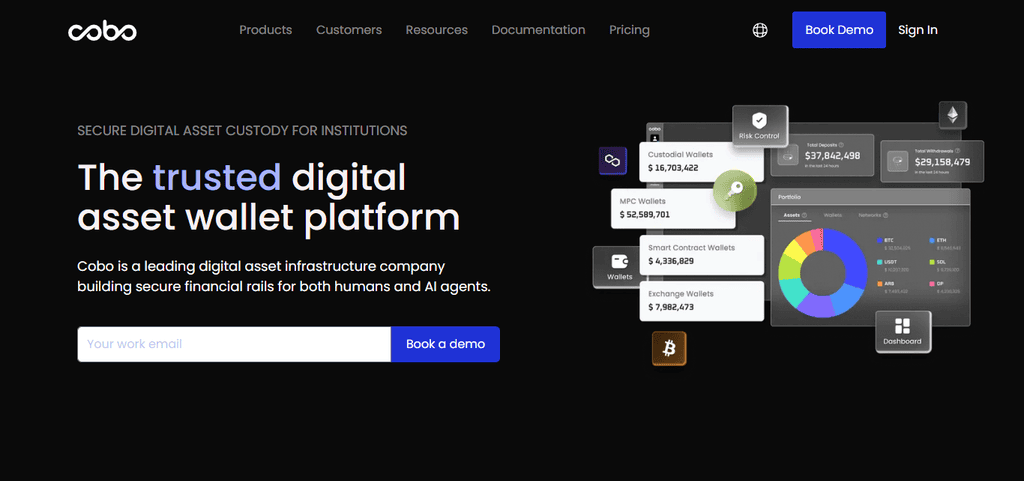Go to the Pricing page
Screen dimensions: 1024x481
pyautogui.click(x=630, y=30)
